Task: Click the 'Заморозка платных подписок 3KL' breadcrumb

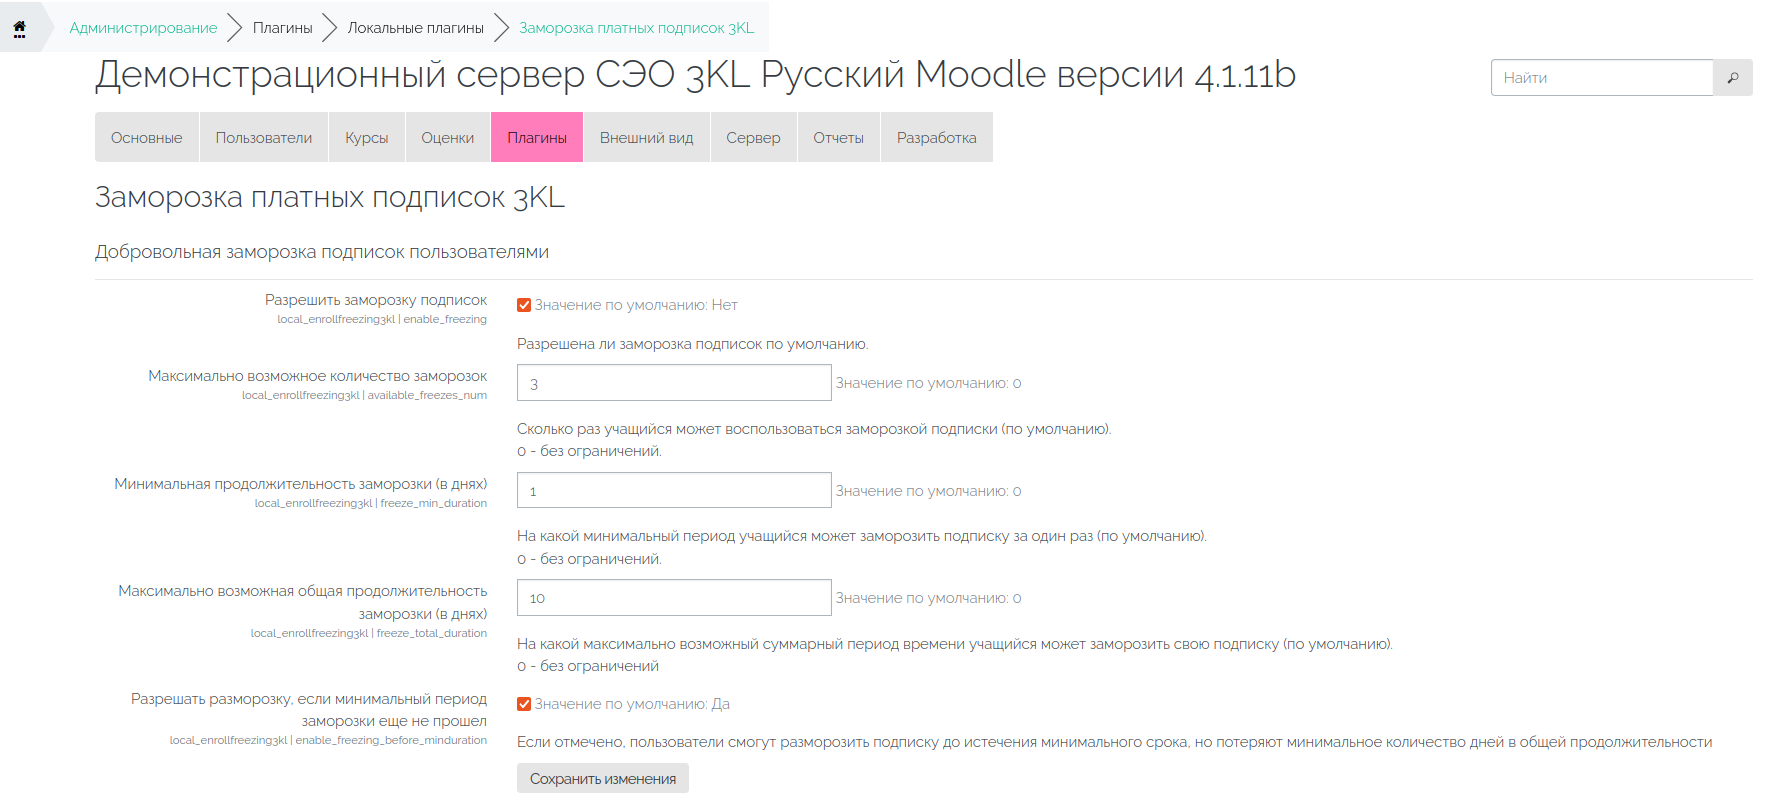Action: [636, 28]
